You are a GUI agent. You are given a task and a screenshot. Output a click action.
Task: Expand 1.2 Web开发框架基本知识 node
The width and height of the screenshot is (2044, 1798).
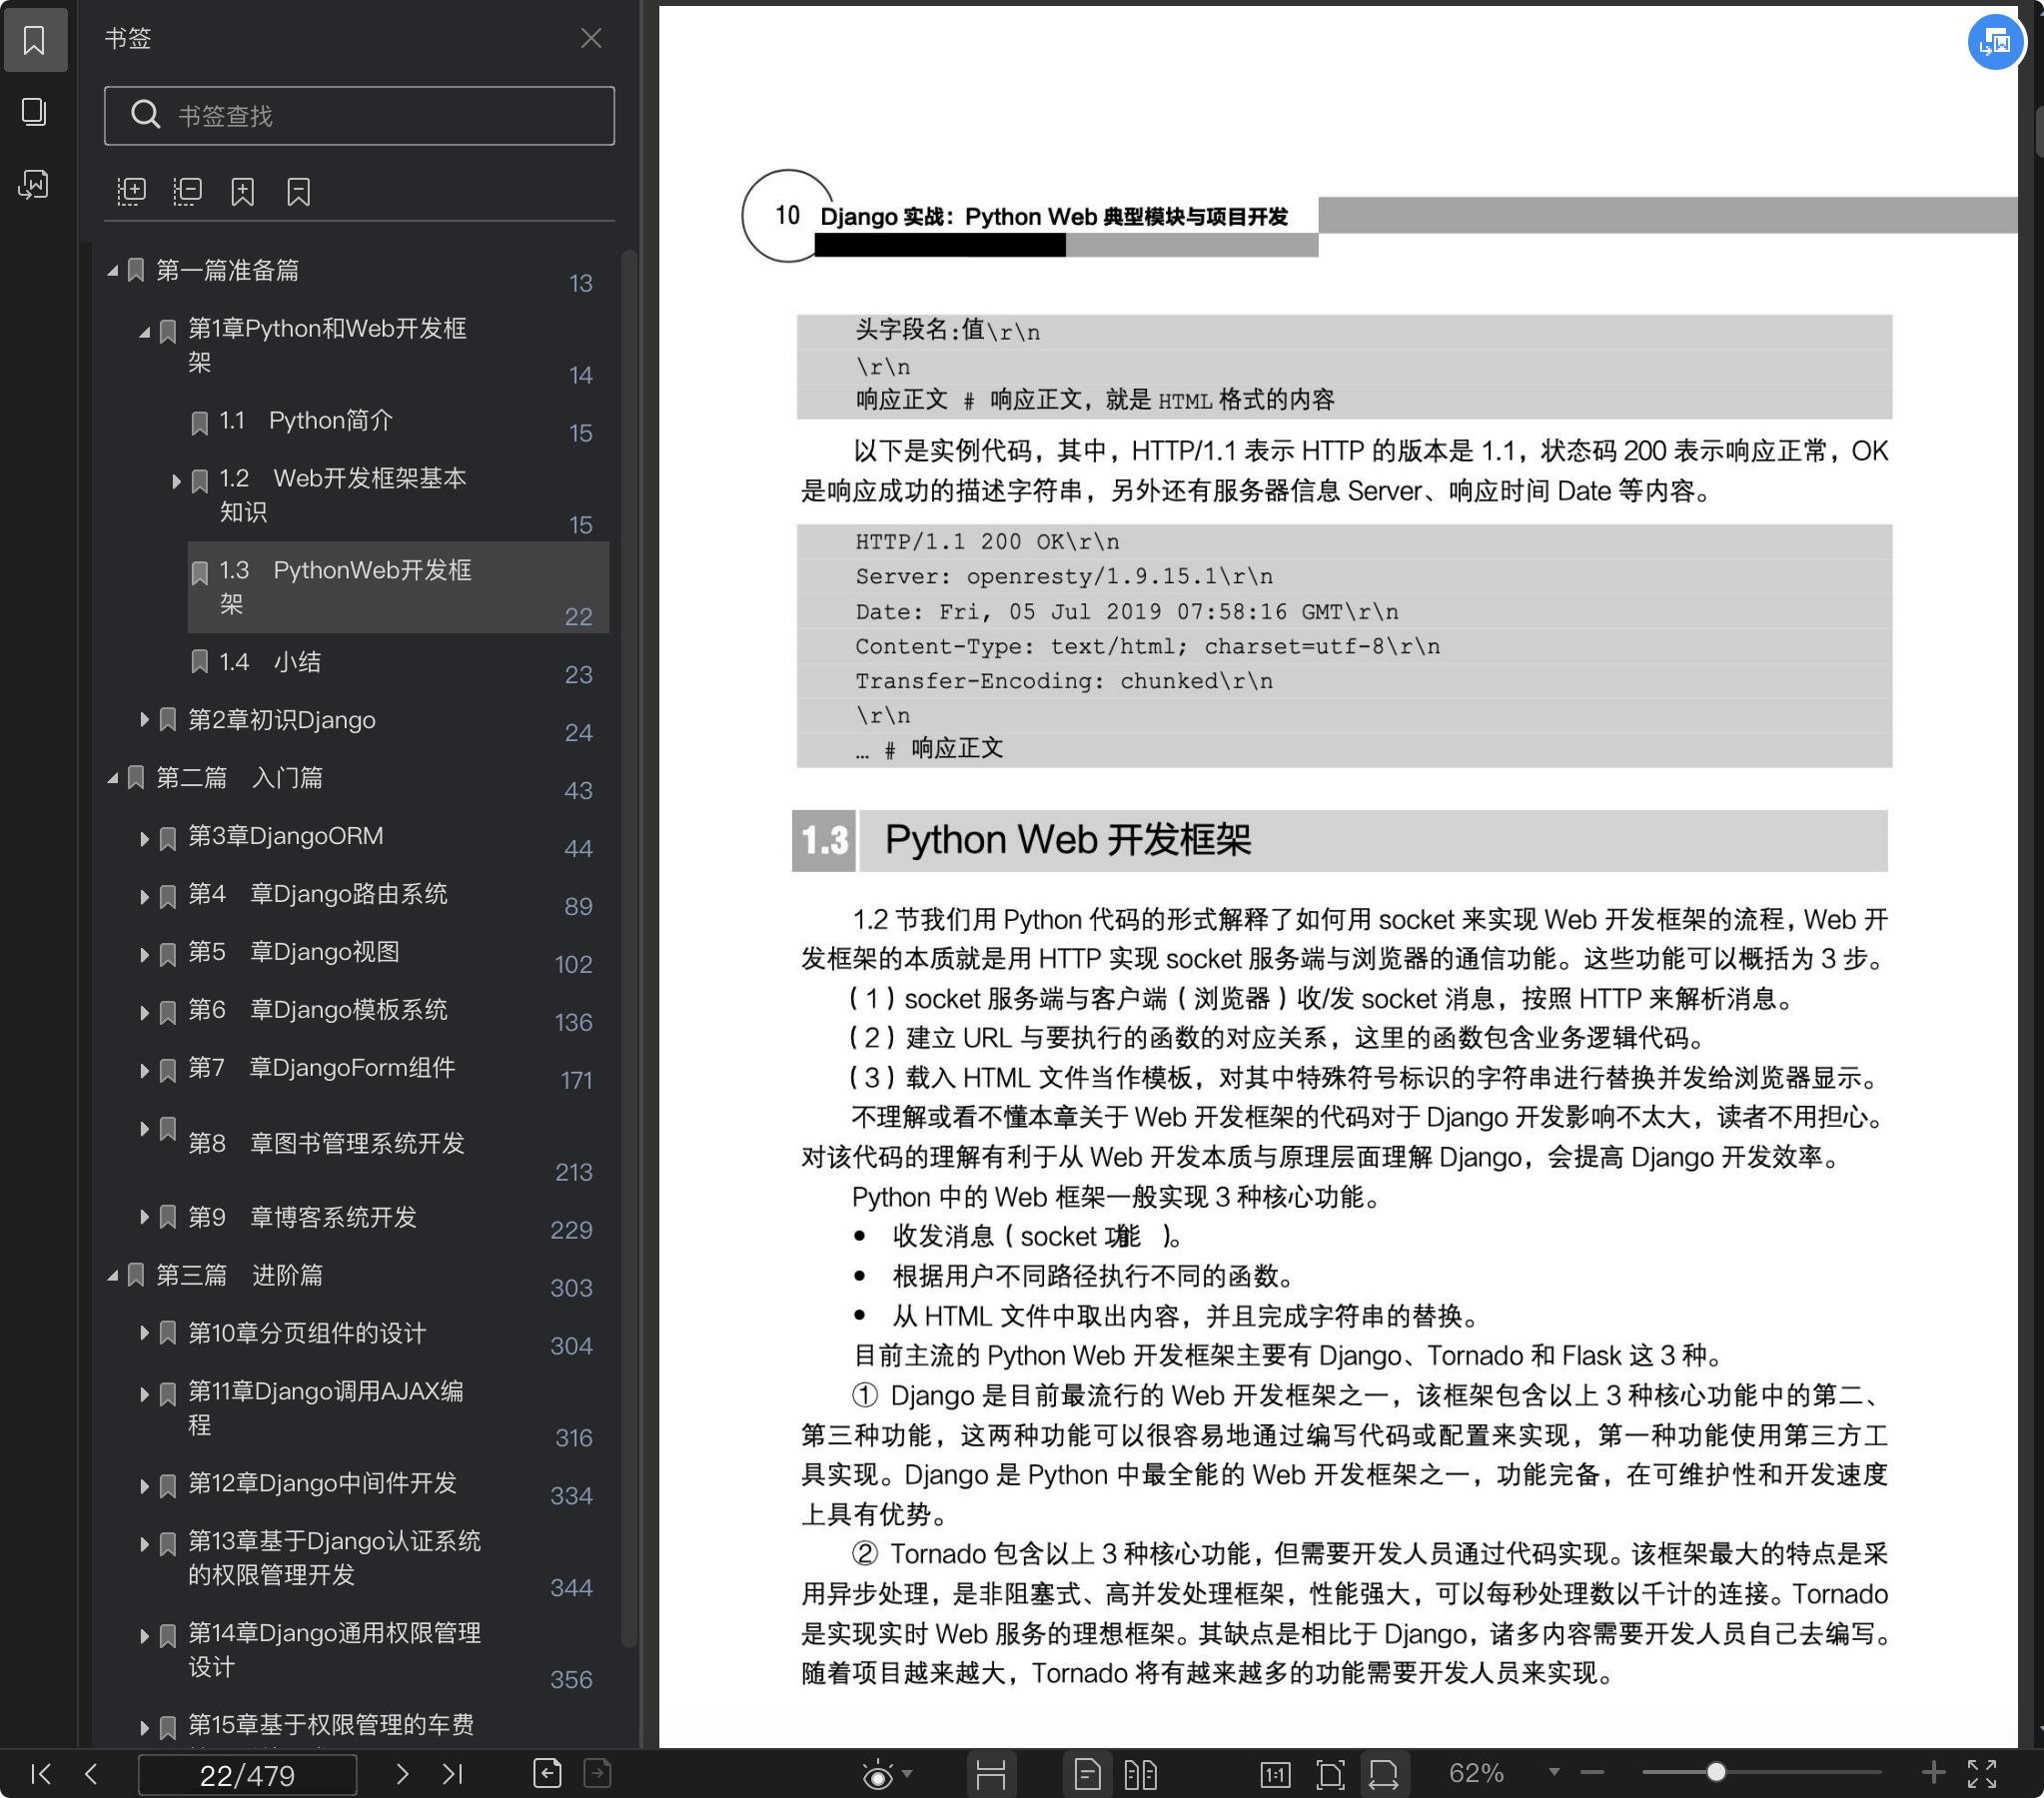[x=177, y=481]
